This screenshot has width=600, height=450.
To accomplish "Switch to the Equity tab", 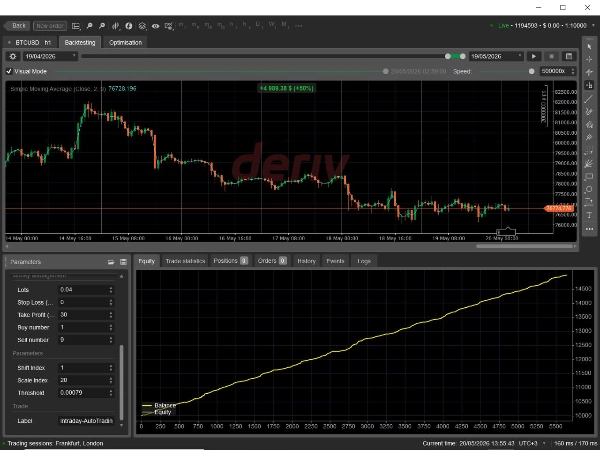I will tap(147, 261).
